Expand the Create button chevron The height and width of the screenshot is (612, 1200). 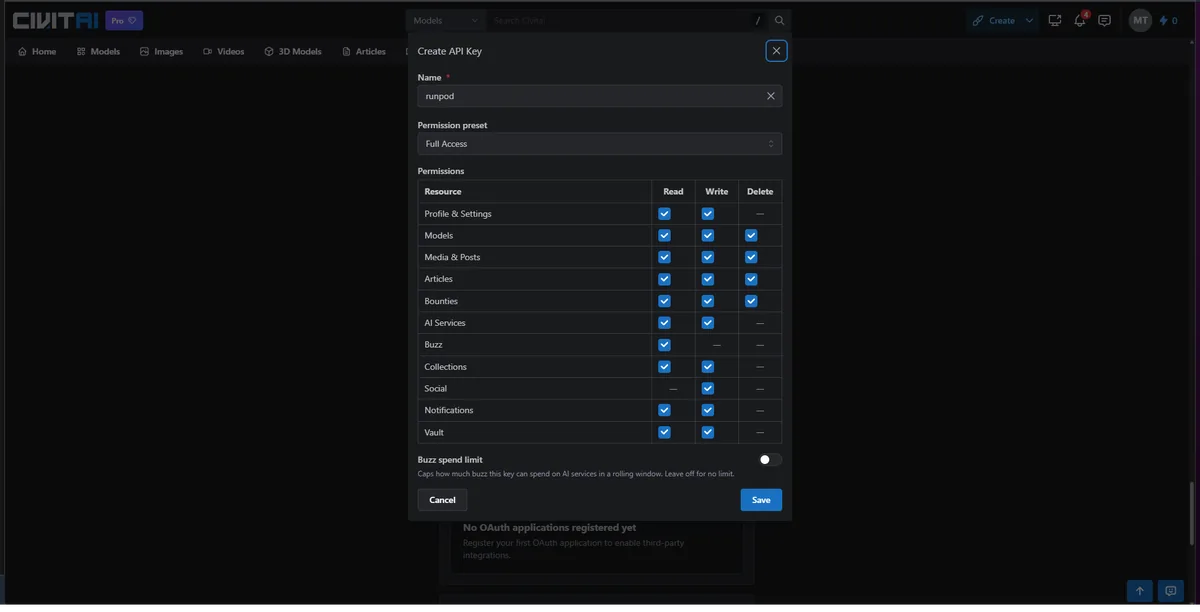pyautogui.click(x=1030, y=20)
